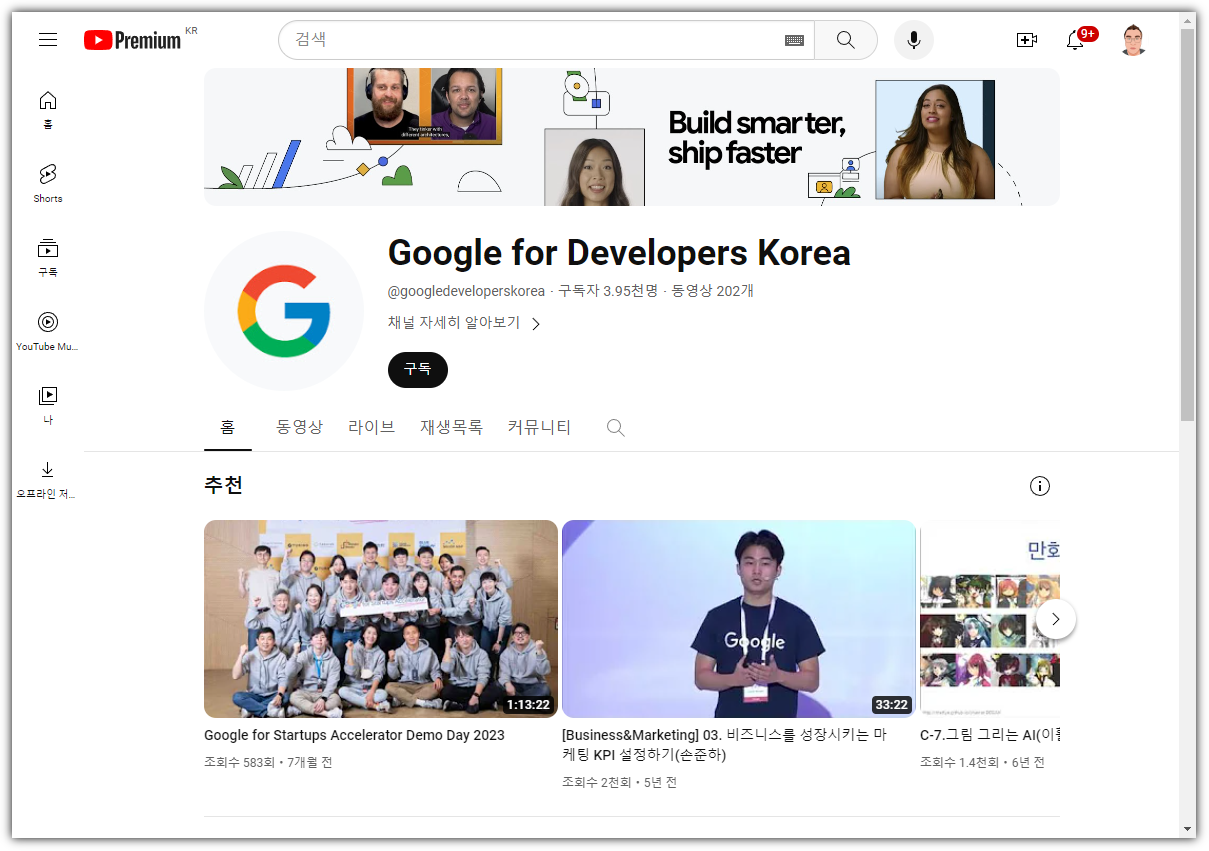This screenshot has height=851, width=1209.
Task: Click the 조회수 2천회 • 5년 전 text
Action: [x=619, y=782]
